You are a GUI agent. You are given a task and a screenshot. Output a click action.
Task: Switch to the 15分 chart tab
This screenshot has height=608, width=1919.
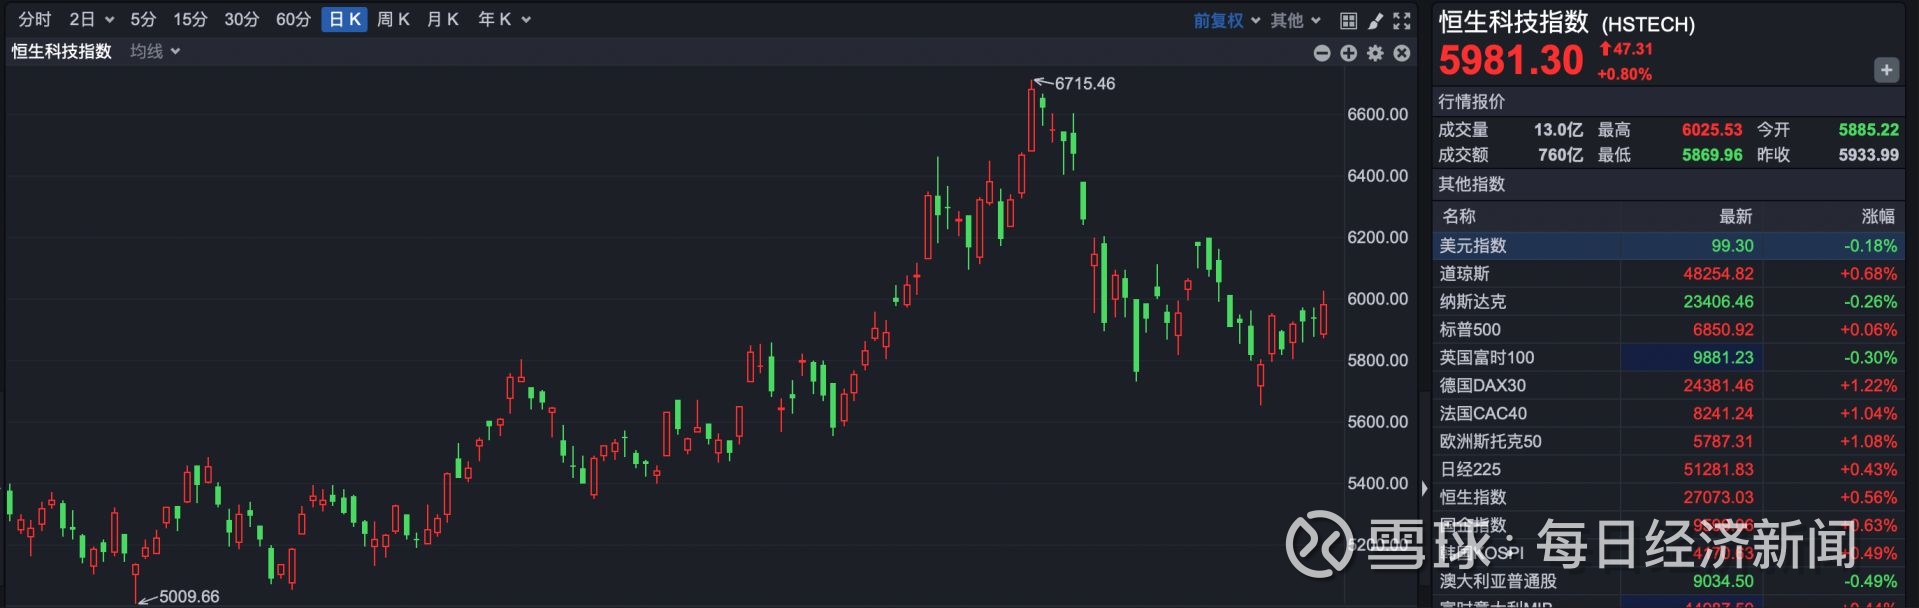click(x=190, y=19)
